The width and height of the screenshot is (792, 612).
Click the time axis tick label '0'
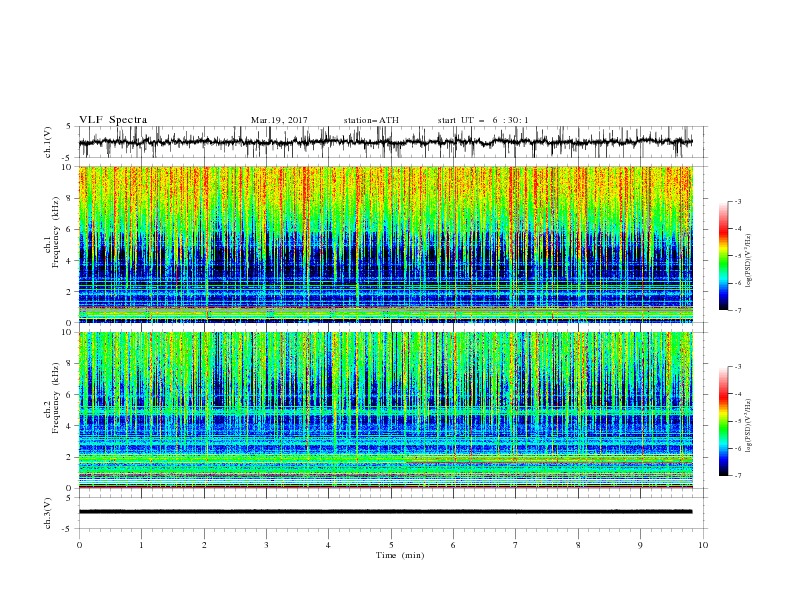point(79,545)
